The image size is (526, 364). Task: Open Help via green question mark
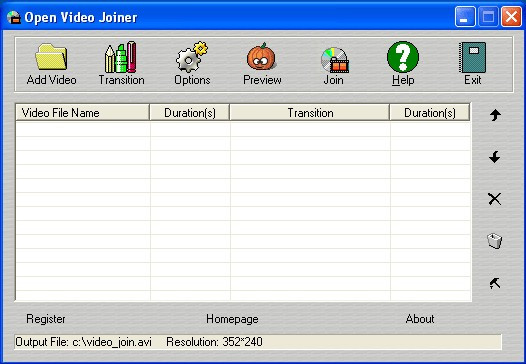(x=403, y=57)
